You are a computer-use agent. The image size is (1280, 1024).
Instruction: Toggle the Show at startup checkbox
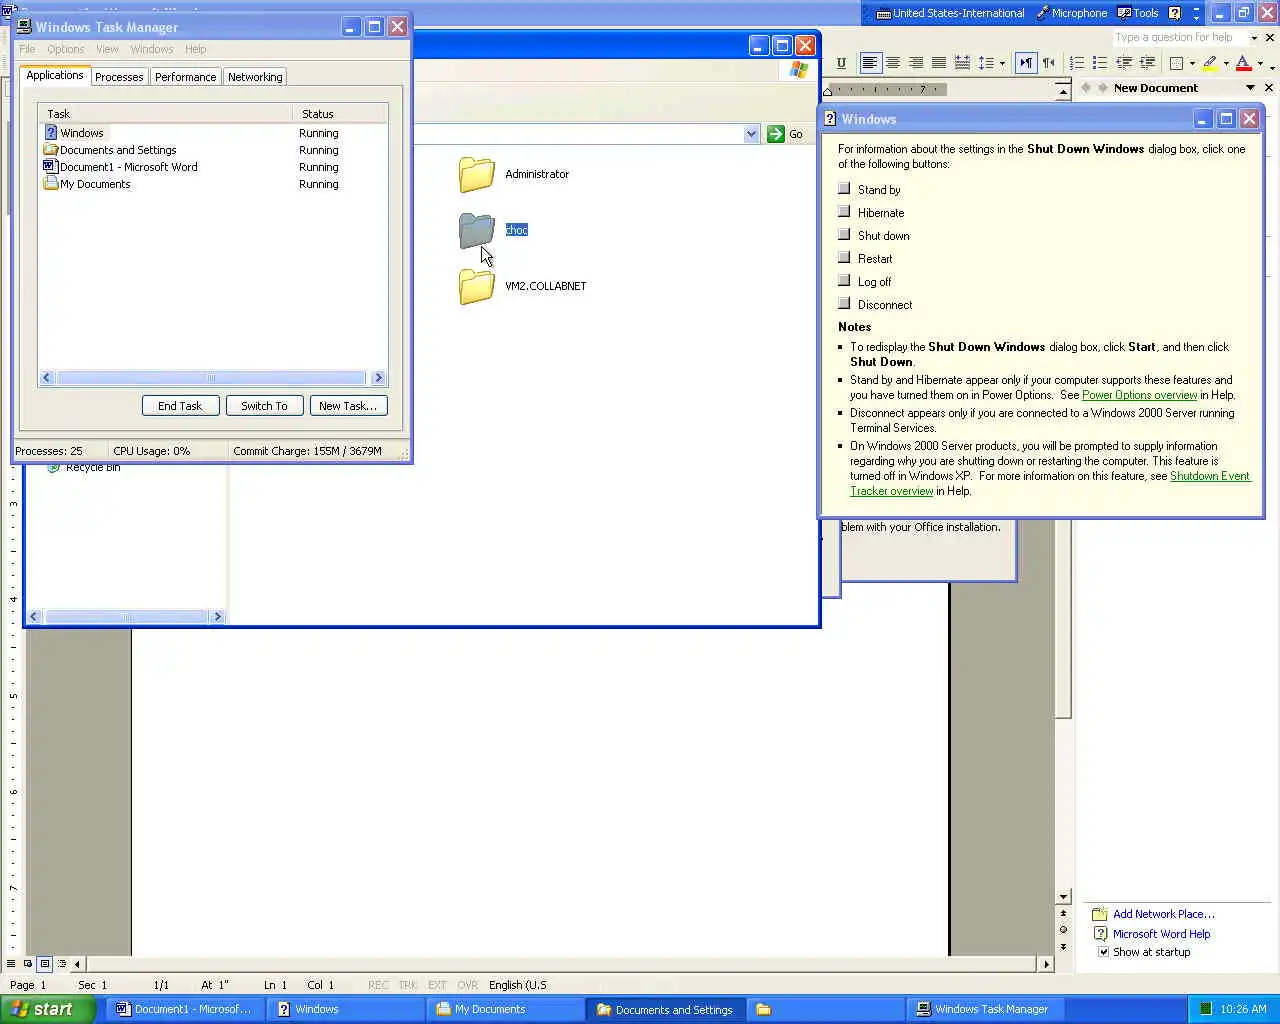tap(1104, 952)
